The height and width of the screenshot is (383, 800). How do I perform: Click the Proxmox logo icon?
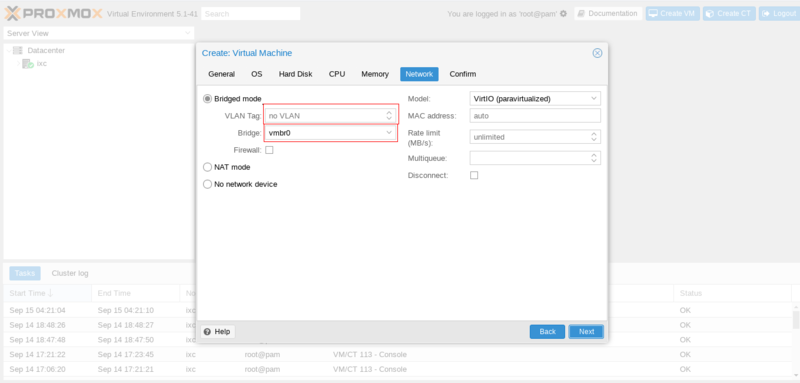[x=13, y=14]
